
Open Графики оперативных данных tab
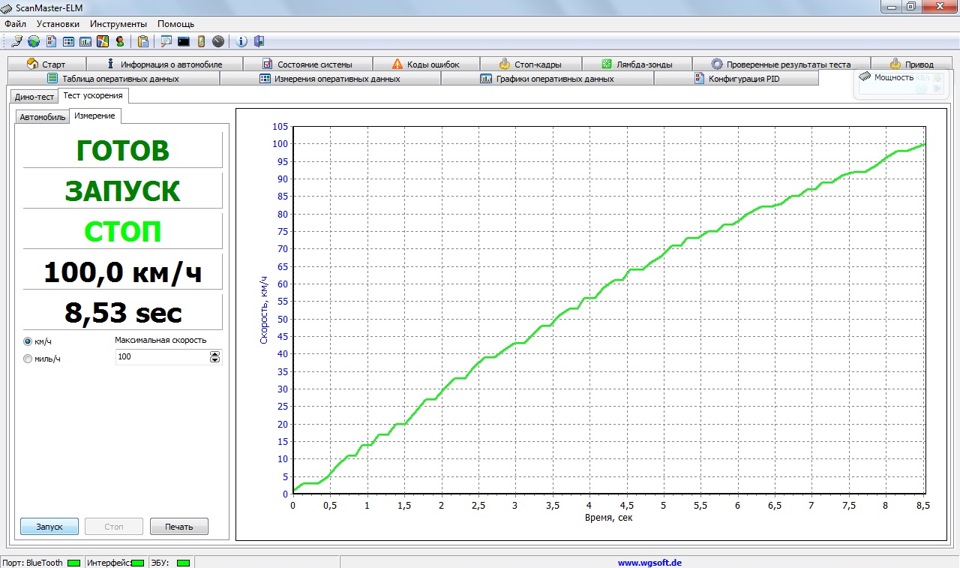pos(547,78)
